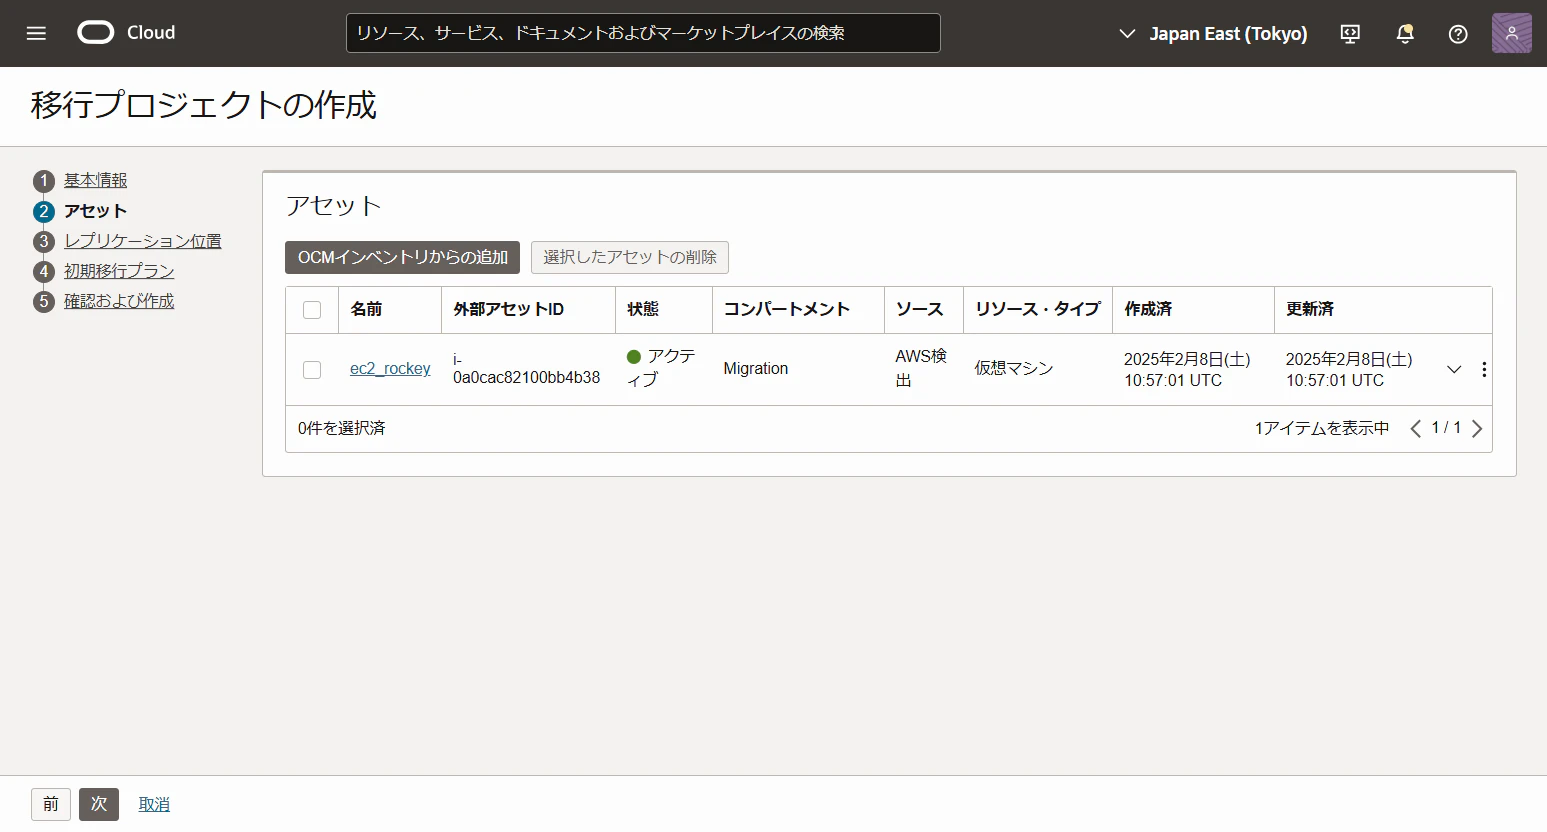Screen dimensions: 1547x832
Task: Open the Cloud Shell developer tools icon
Action: 1350,34
